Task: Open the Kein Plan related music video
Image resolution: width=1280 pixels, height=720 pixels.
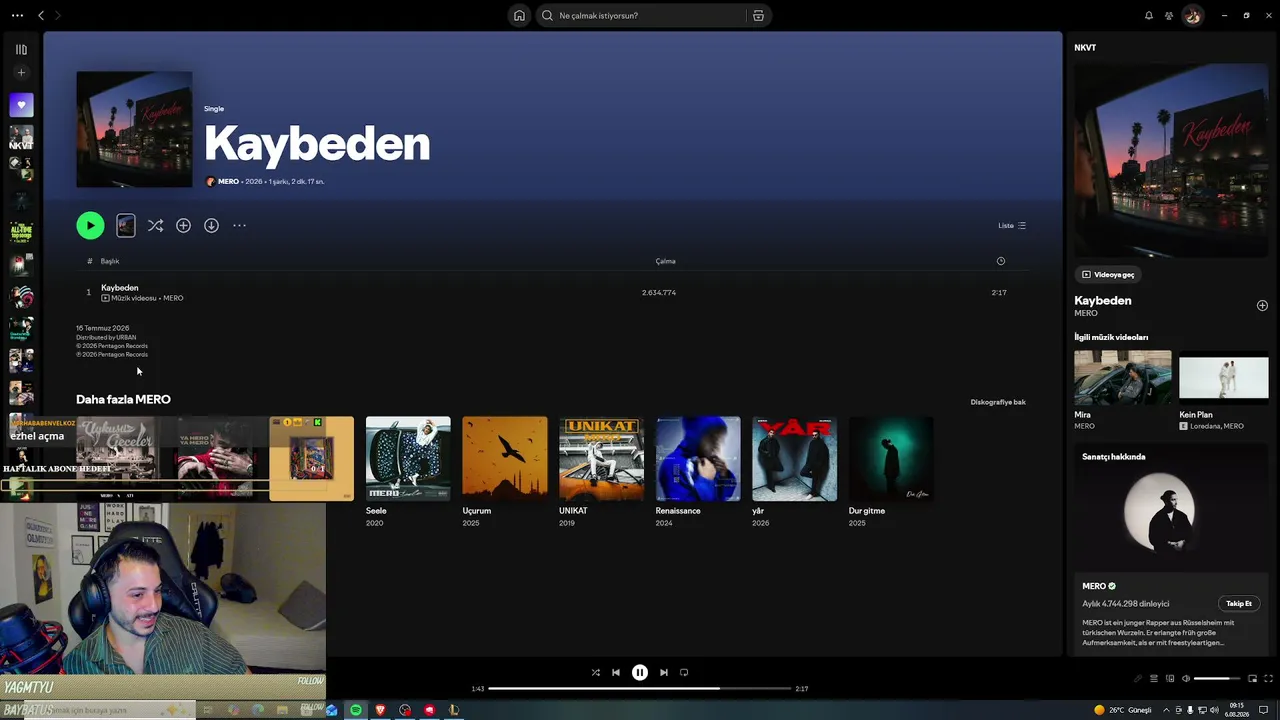Action: tap(1224, 390)
